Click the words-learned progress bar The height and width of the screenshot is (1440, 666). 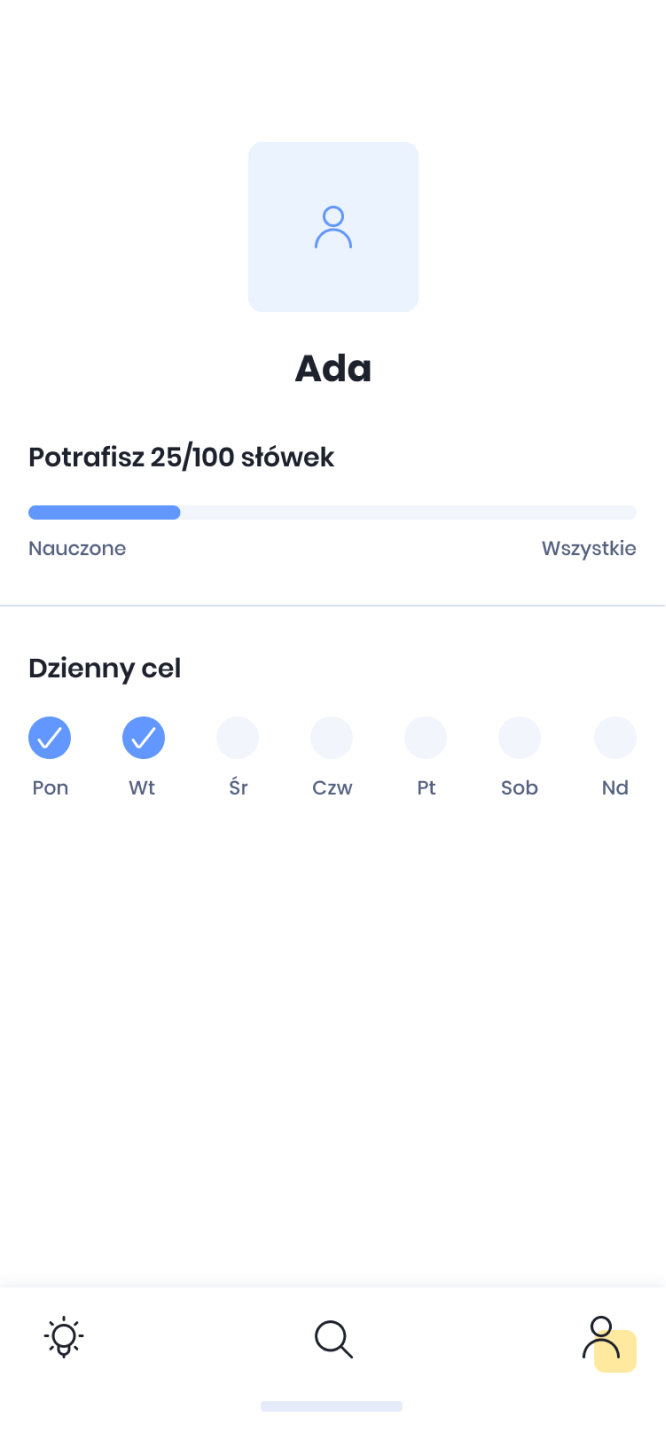coord(332,513)
